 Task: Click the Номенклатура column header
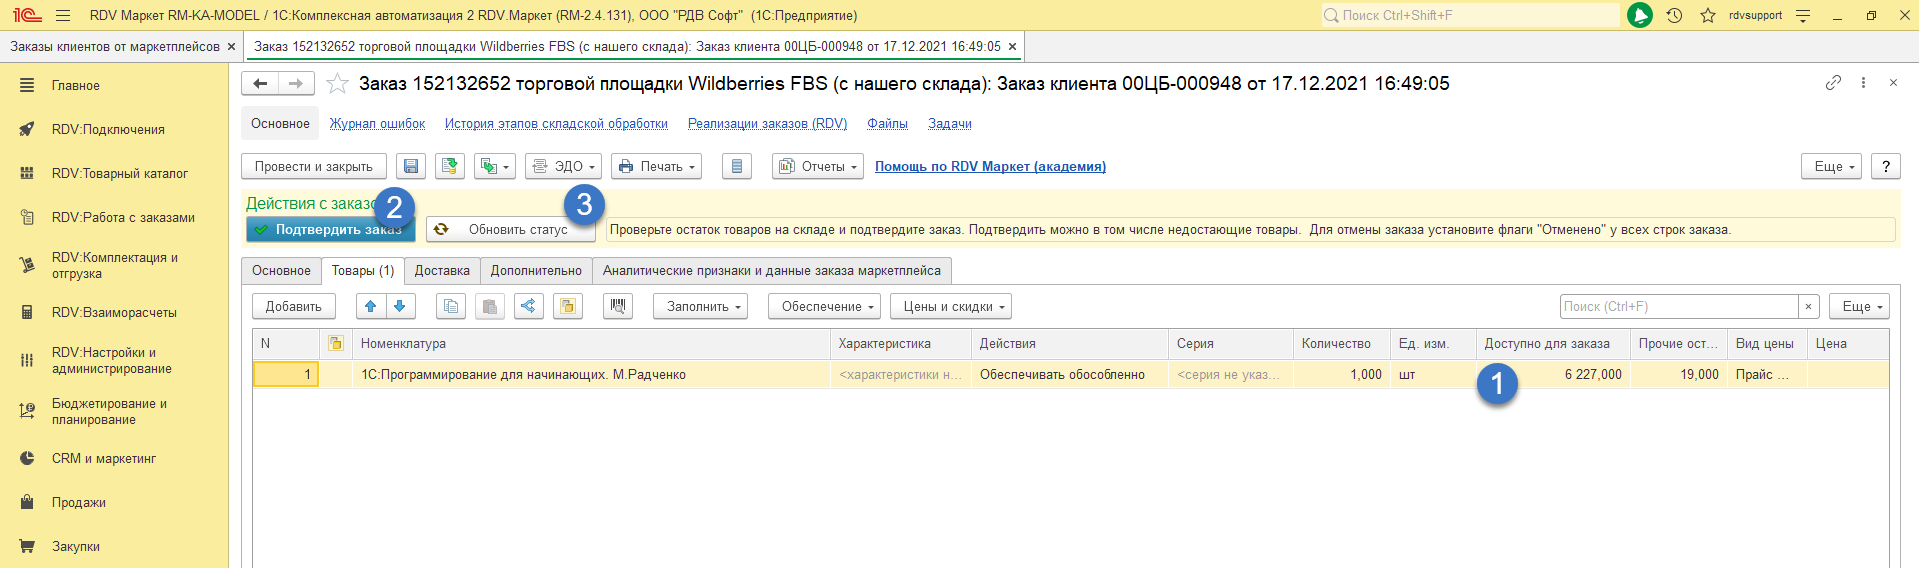click(591, 344)
